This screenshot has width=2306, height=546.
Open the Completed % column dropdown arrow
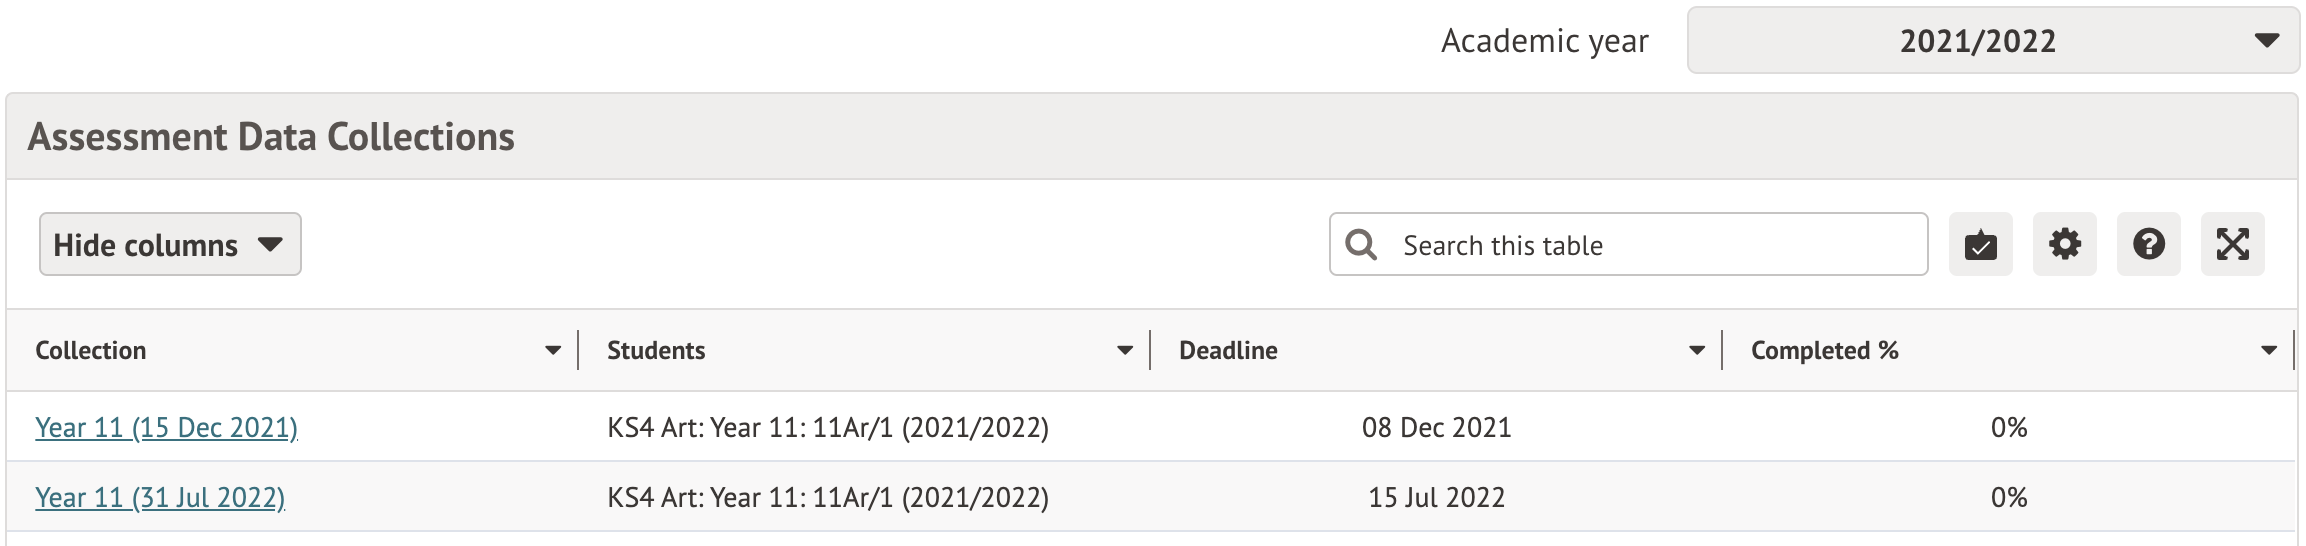2269,351
